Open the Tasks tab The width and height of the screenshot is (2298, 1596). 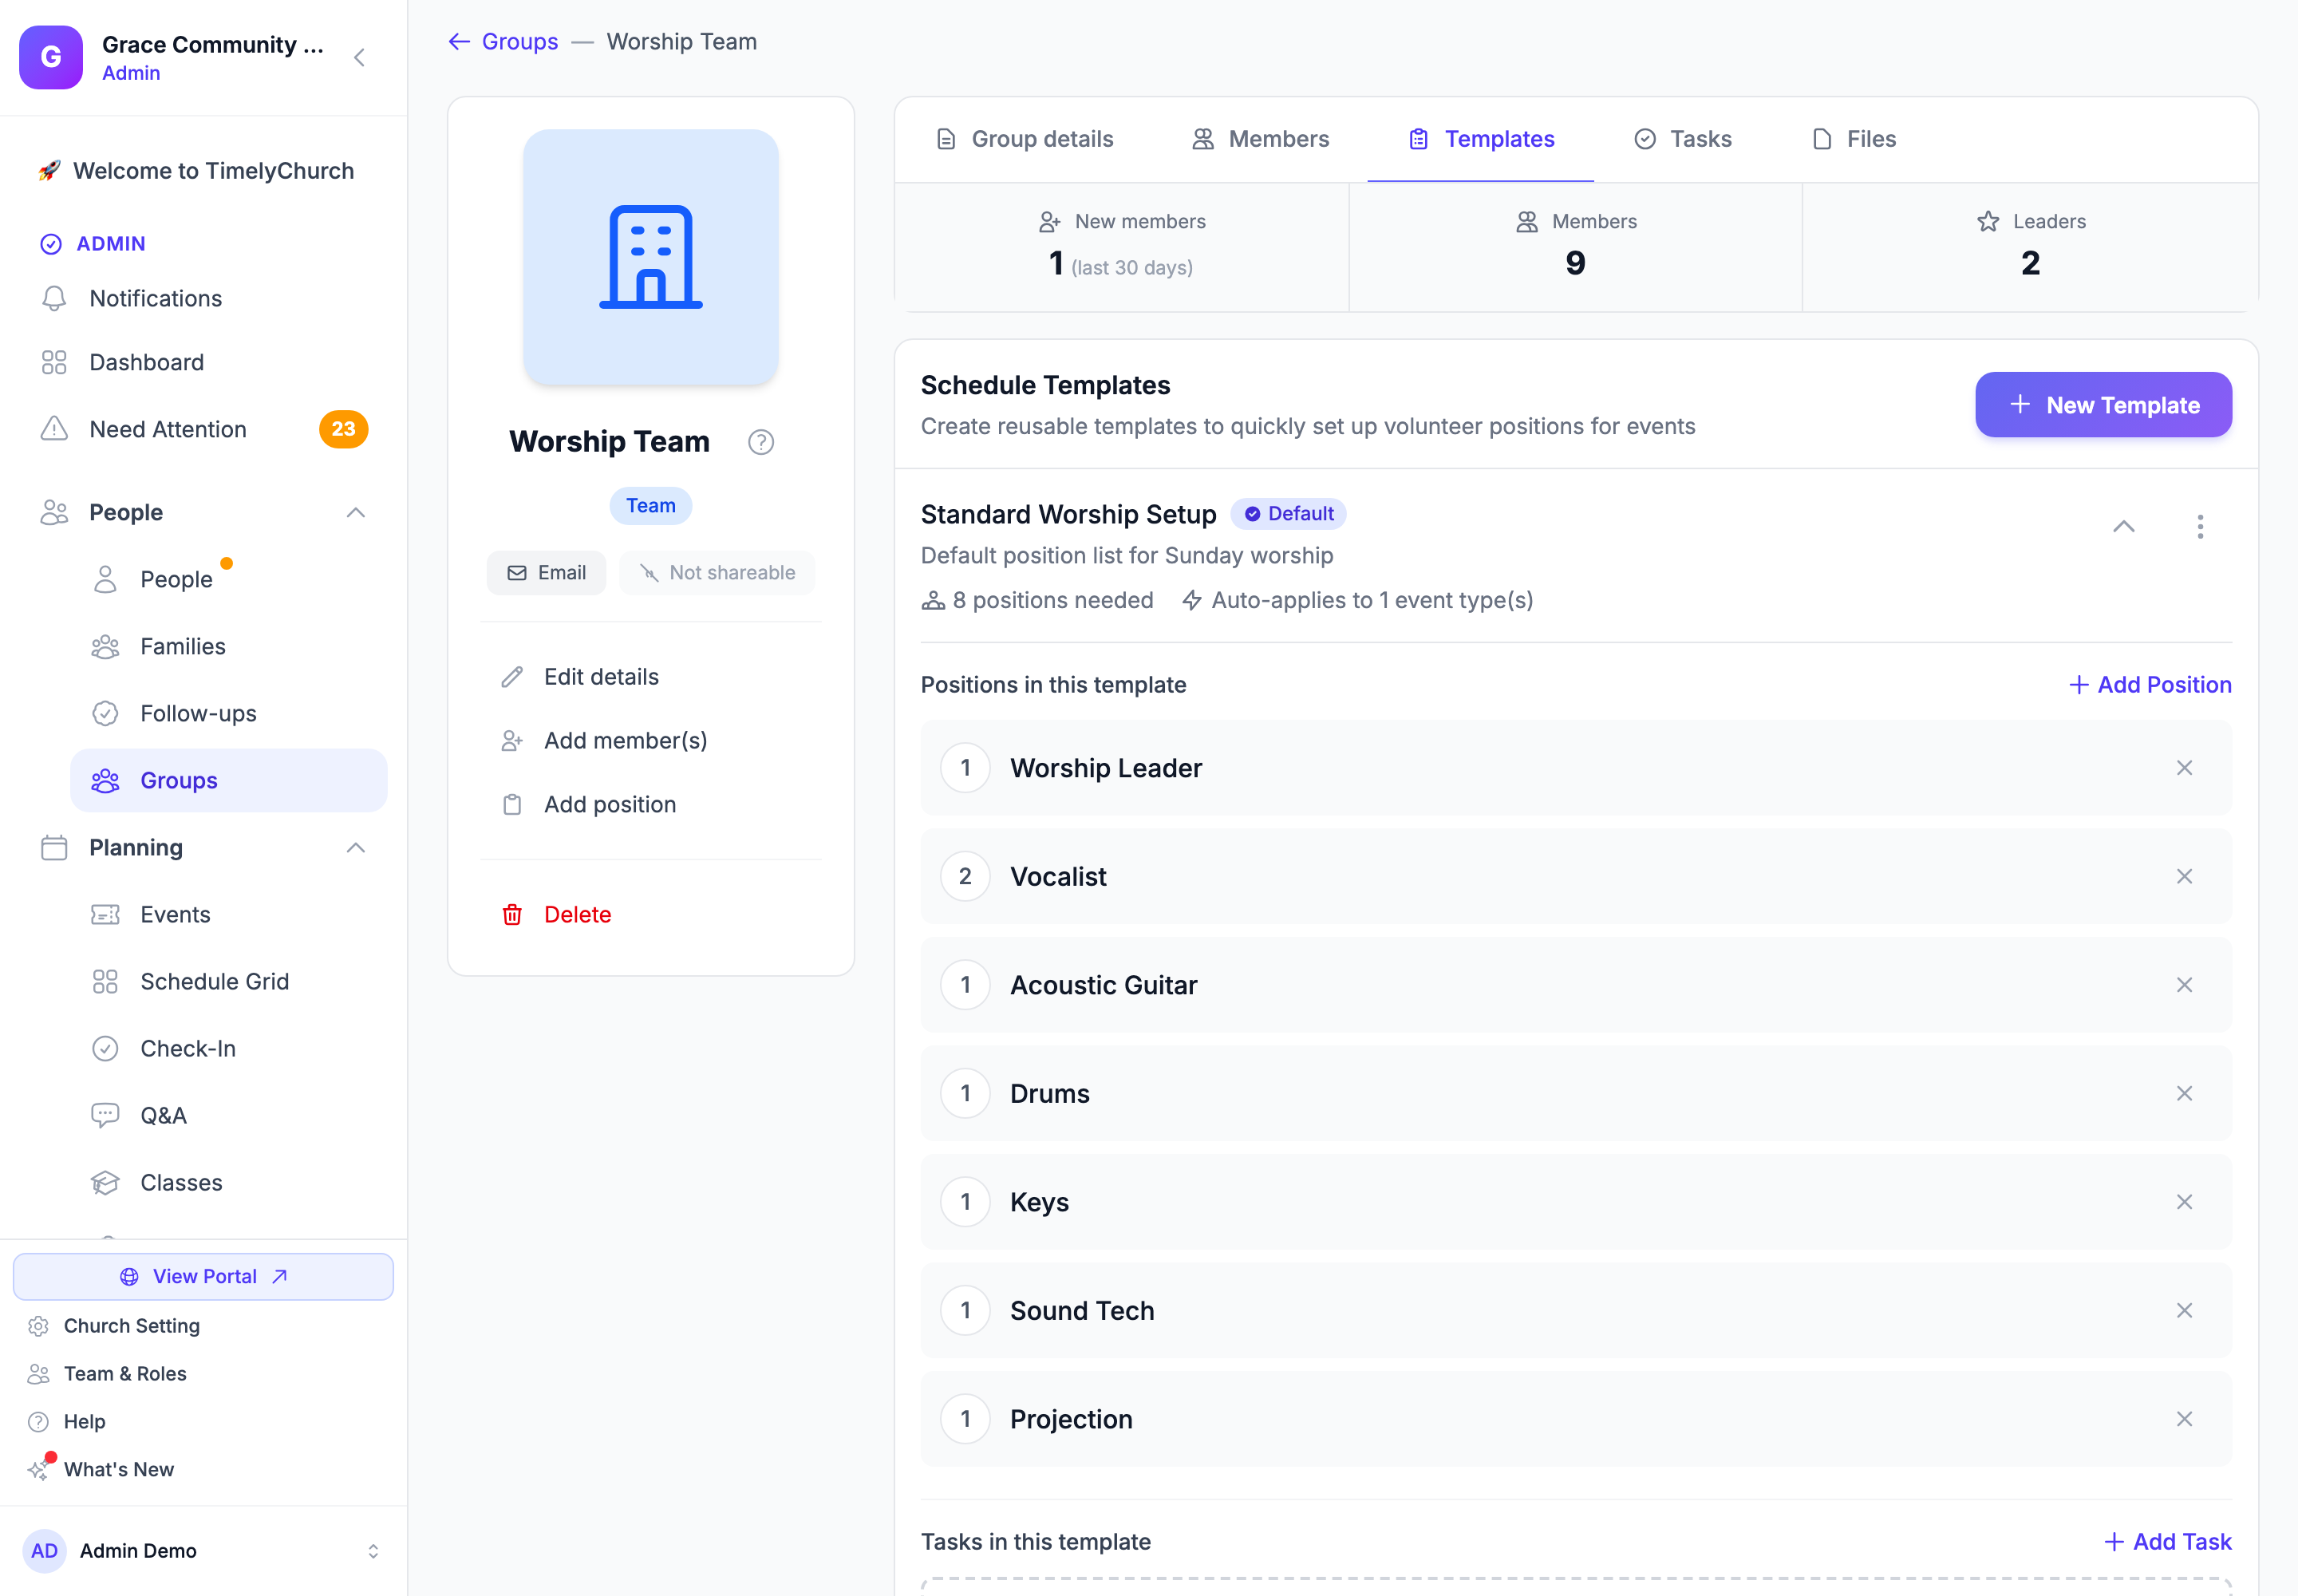pyautogui.click(x=1683, y=139)
